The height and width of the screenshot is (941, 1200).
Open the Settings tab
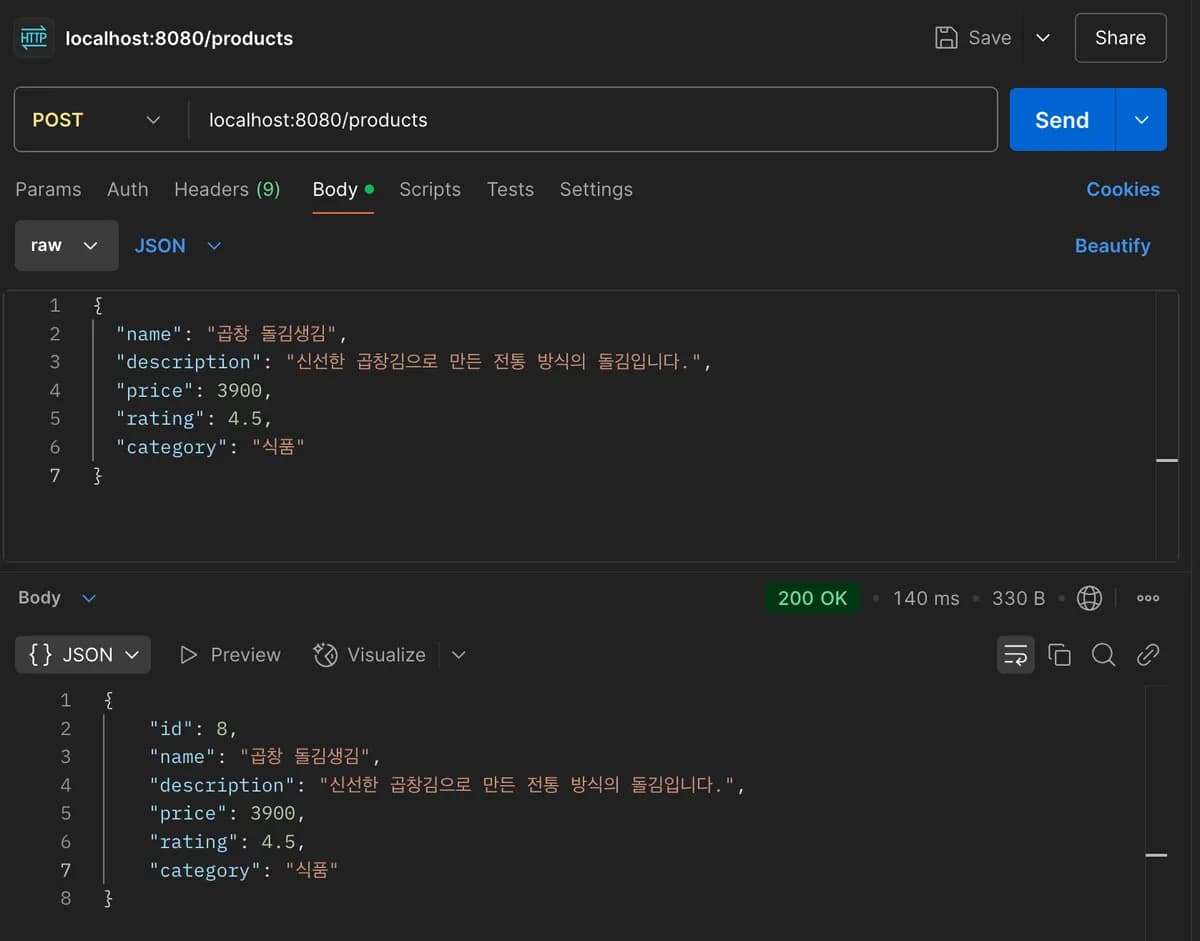(x=596, y=189)
